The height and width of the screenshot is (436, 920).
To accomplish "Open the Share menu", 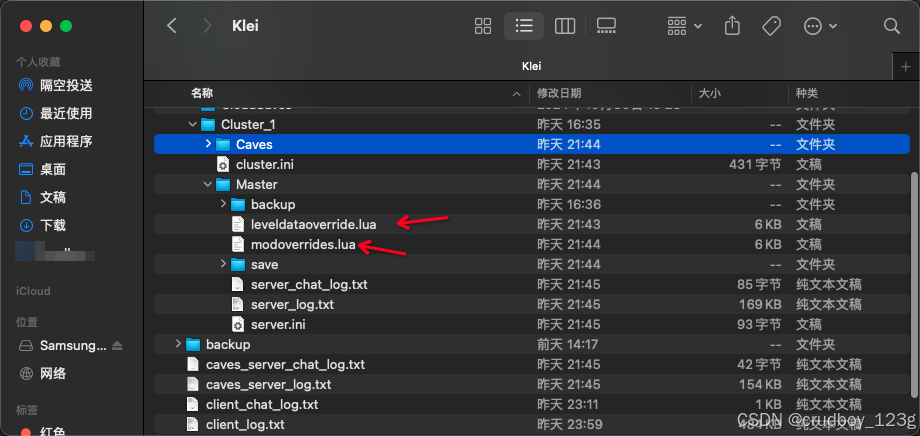I will [732, 25].
